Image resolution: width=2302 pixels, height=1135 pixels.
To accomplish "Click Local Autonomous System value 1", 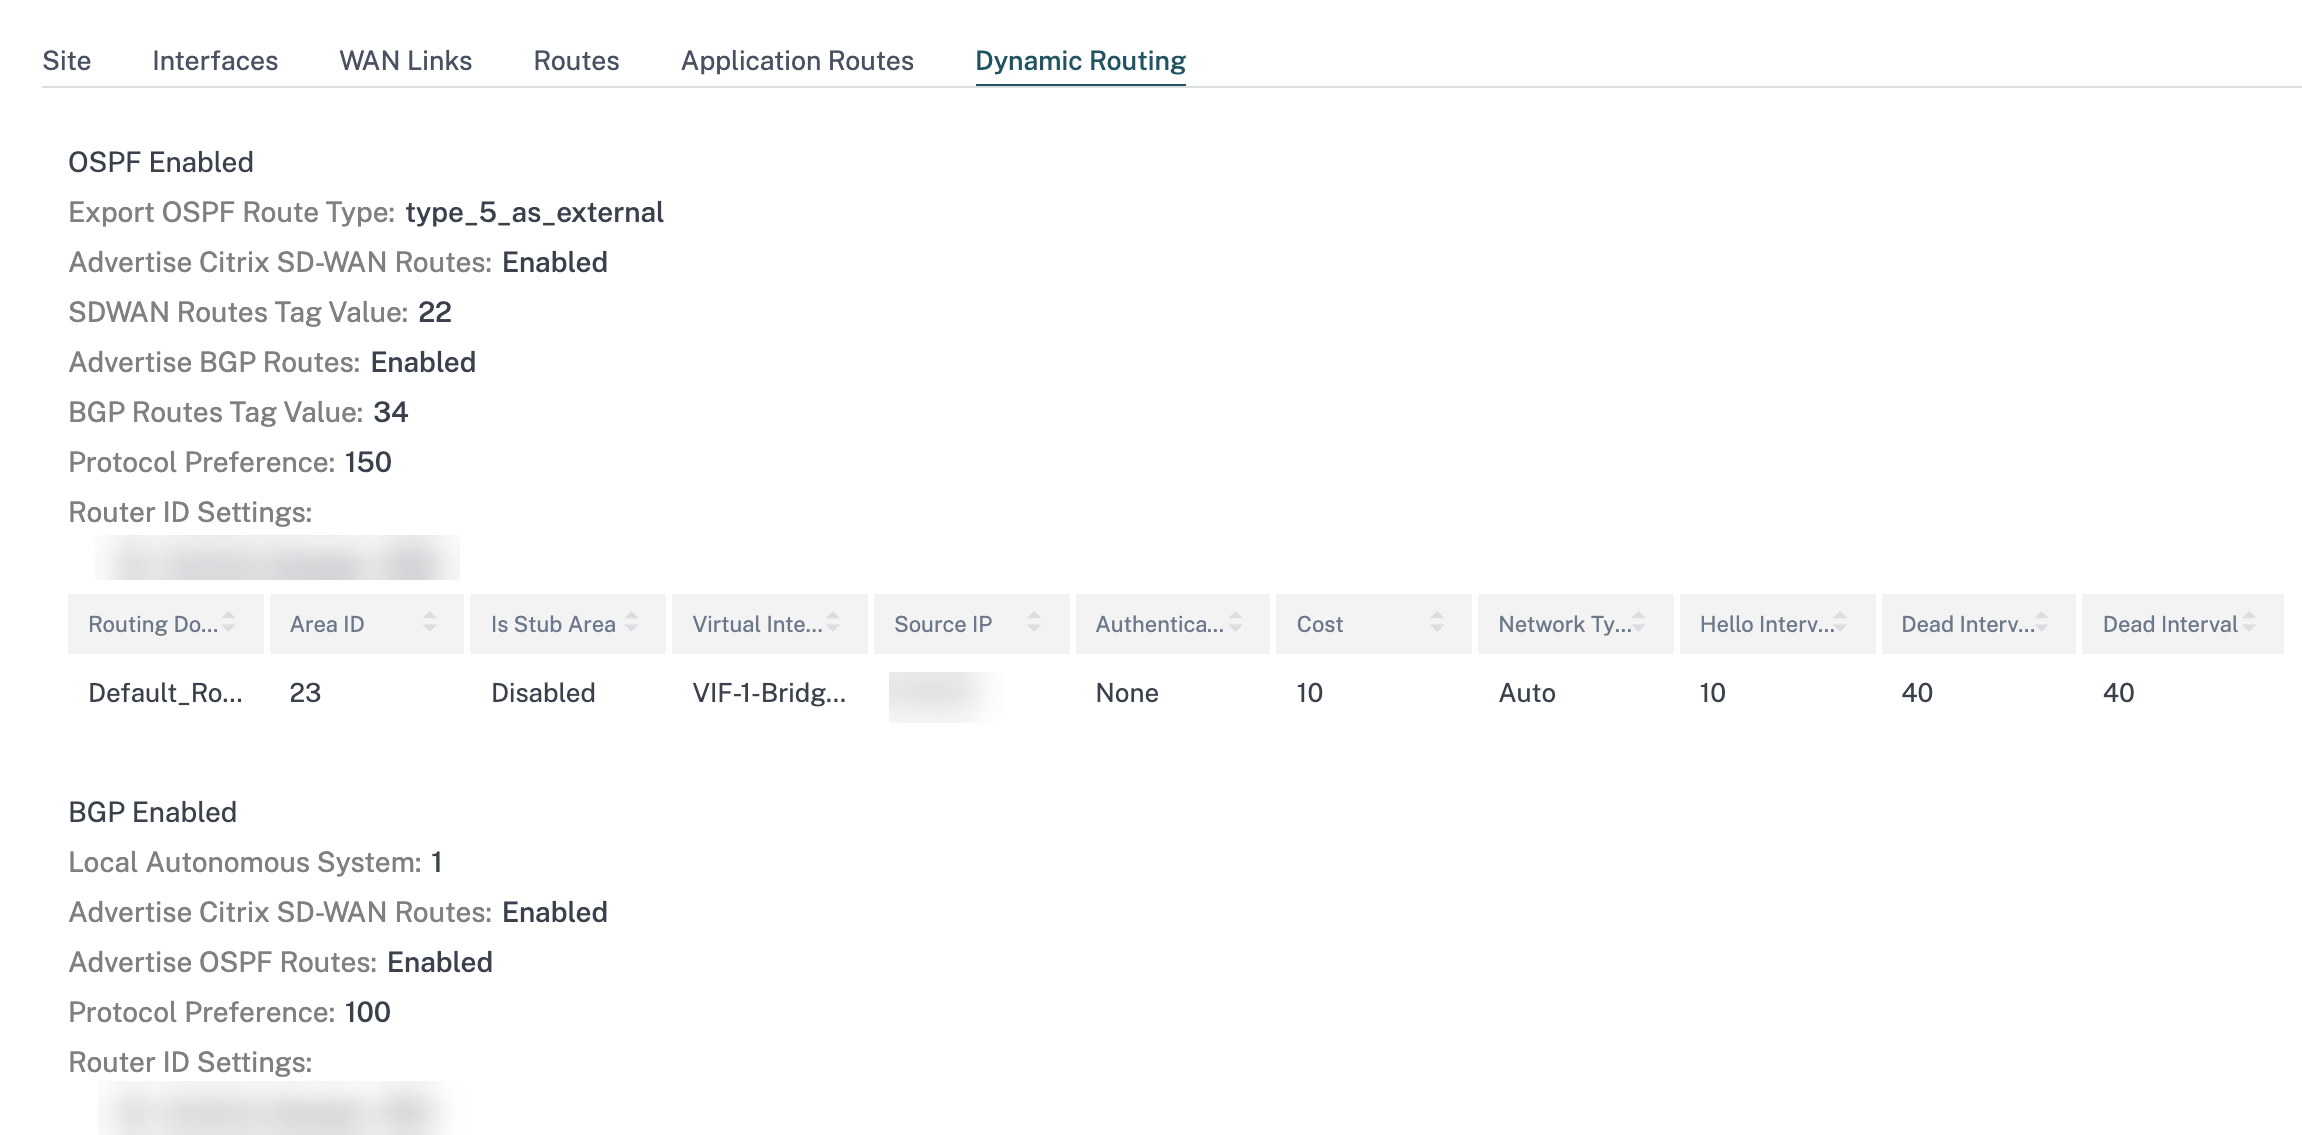I will tap(437, 862).
